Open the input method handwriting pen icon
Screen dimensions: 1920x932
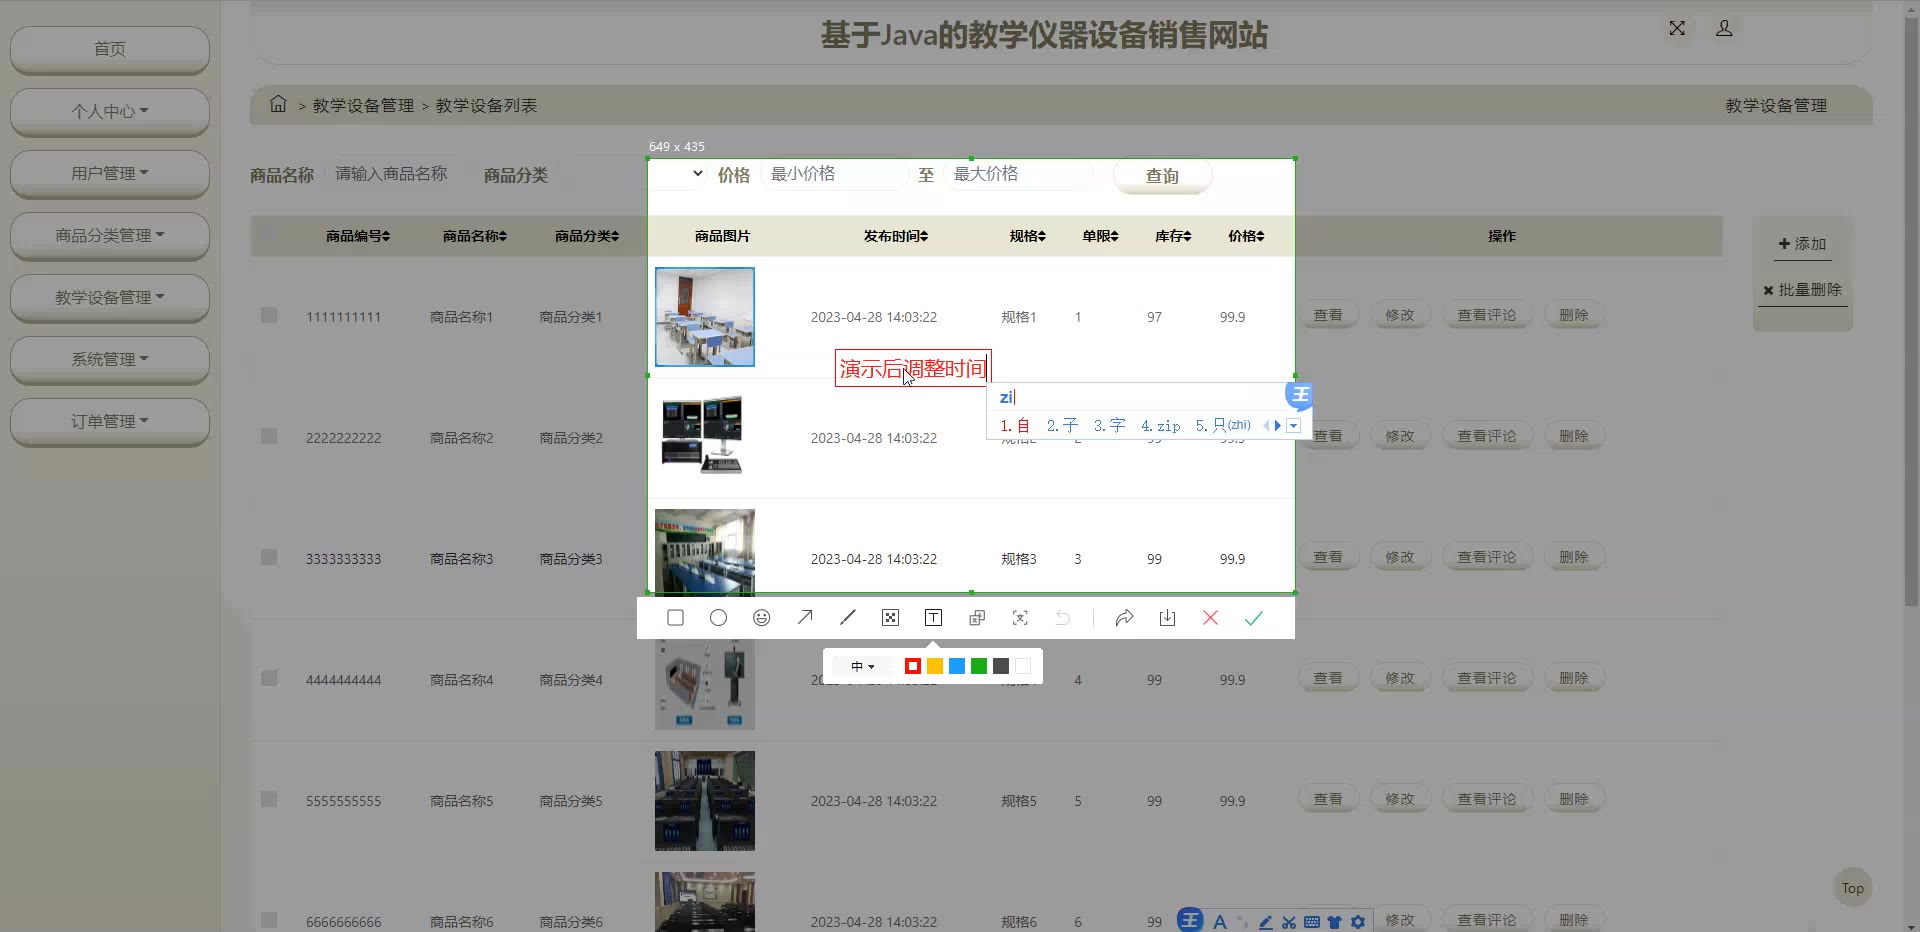(1266, 922)
